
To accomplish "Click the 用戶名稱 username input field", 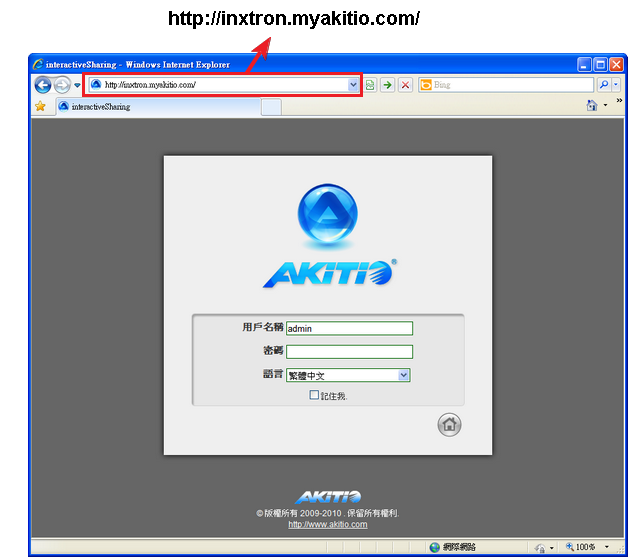I will click(349, 328).
